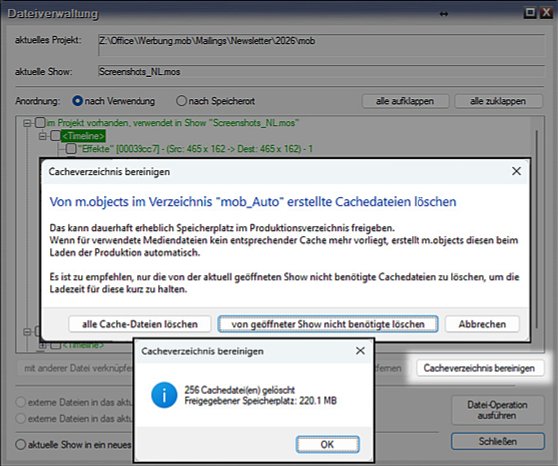Close the large Cacheverzeichnis bereinigen dialog
This screenshot has width=558, height=466.
[516, 171]
